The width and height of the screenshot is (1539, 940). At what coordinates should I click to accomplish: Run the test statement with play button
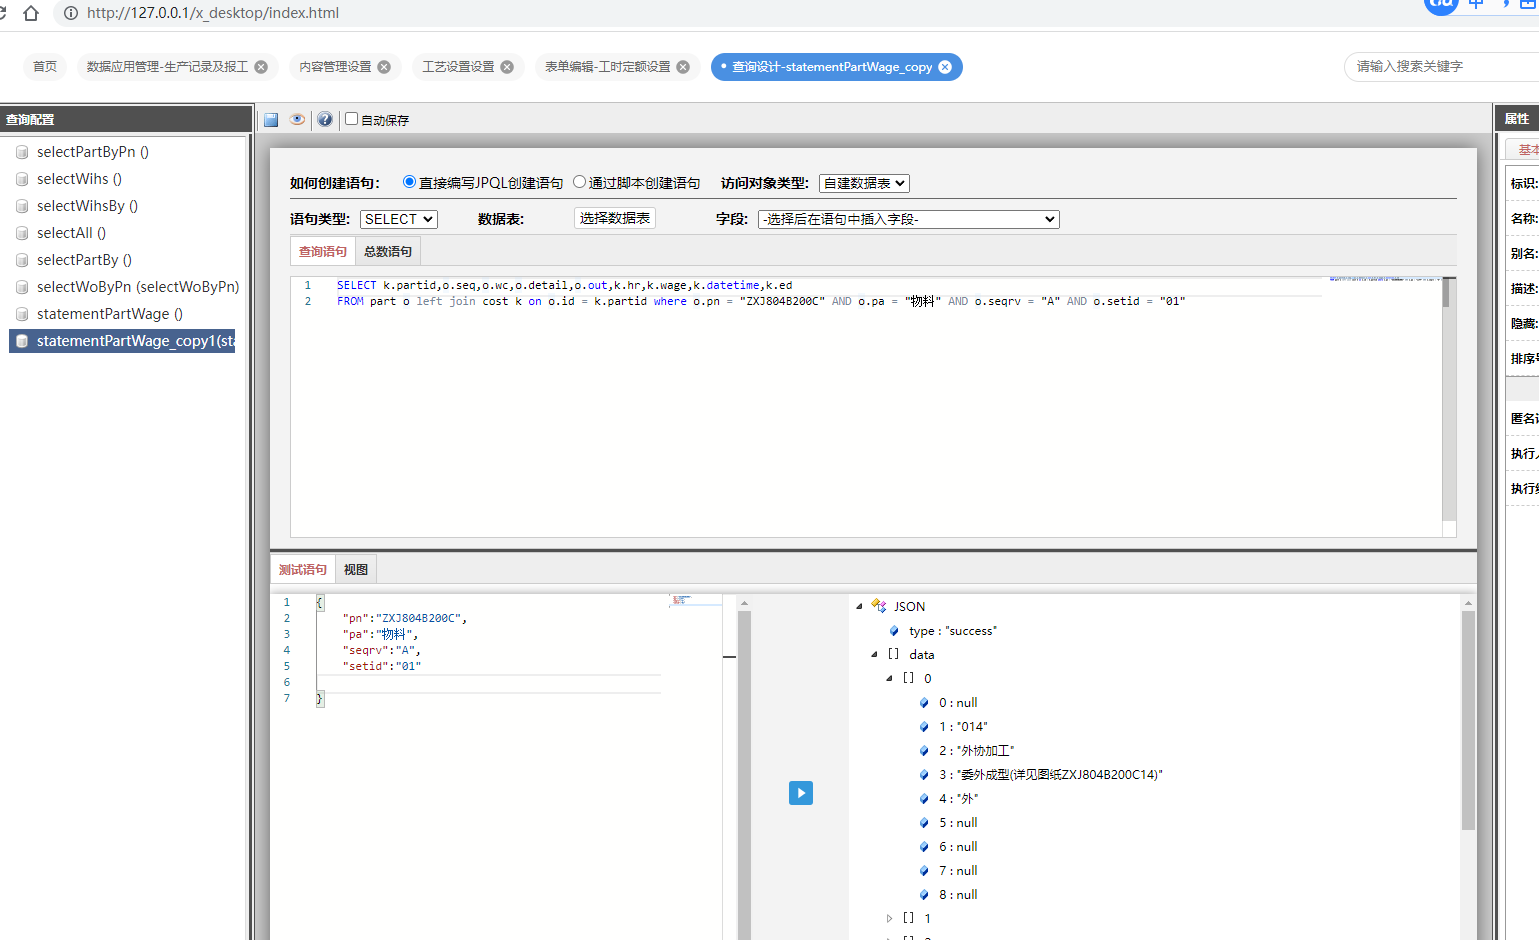[x=800, y=793]
